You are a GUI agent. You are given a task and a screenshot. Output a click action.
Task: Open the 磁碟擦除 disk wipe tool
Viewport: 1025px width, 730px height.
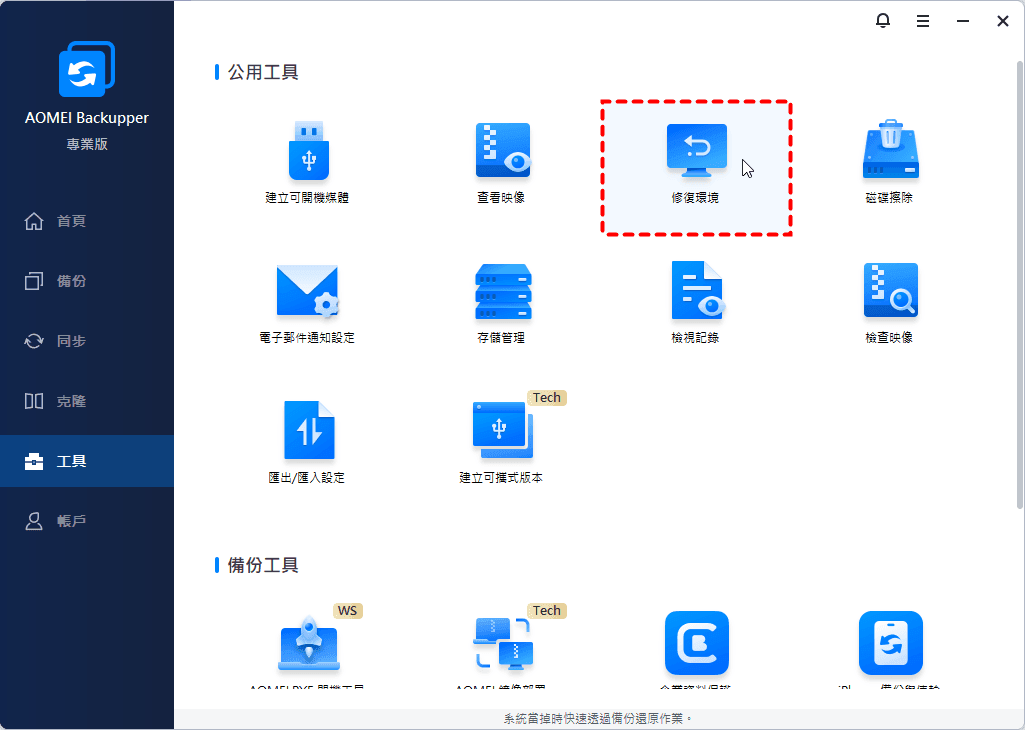pyautogui.click(x=889, y=152)
